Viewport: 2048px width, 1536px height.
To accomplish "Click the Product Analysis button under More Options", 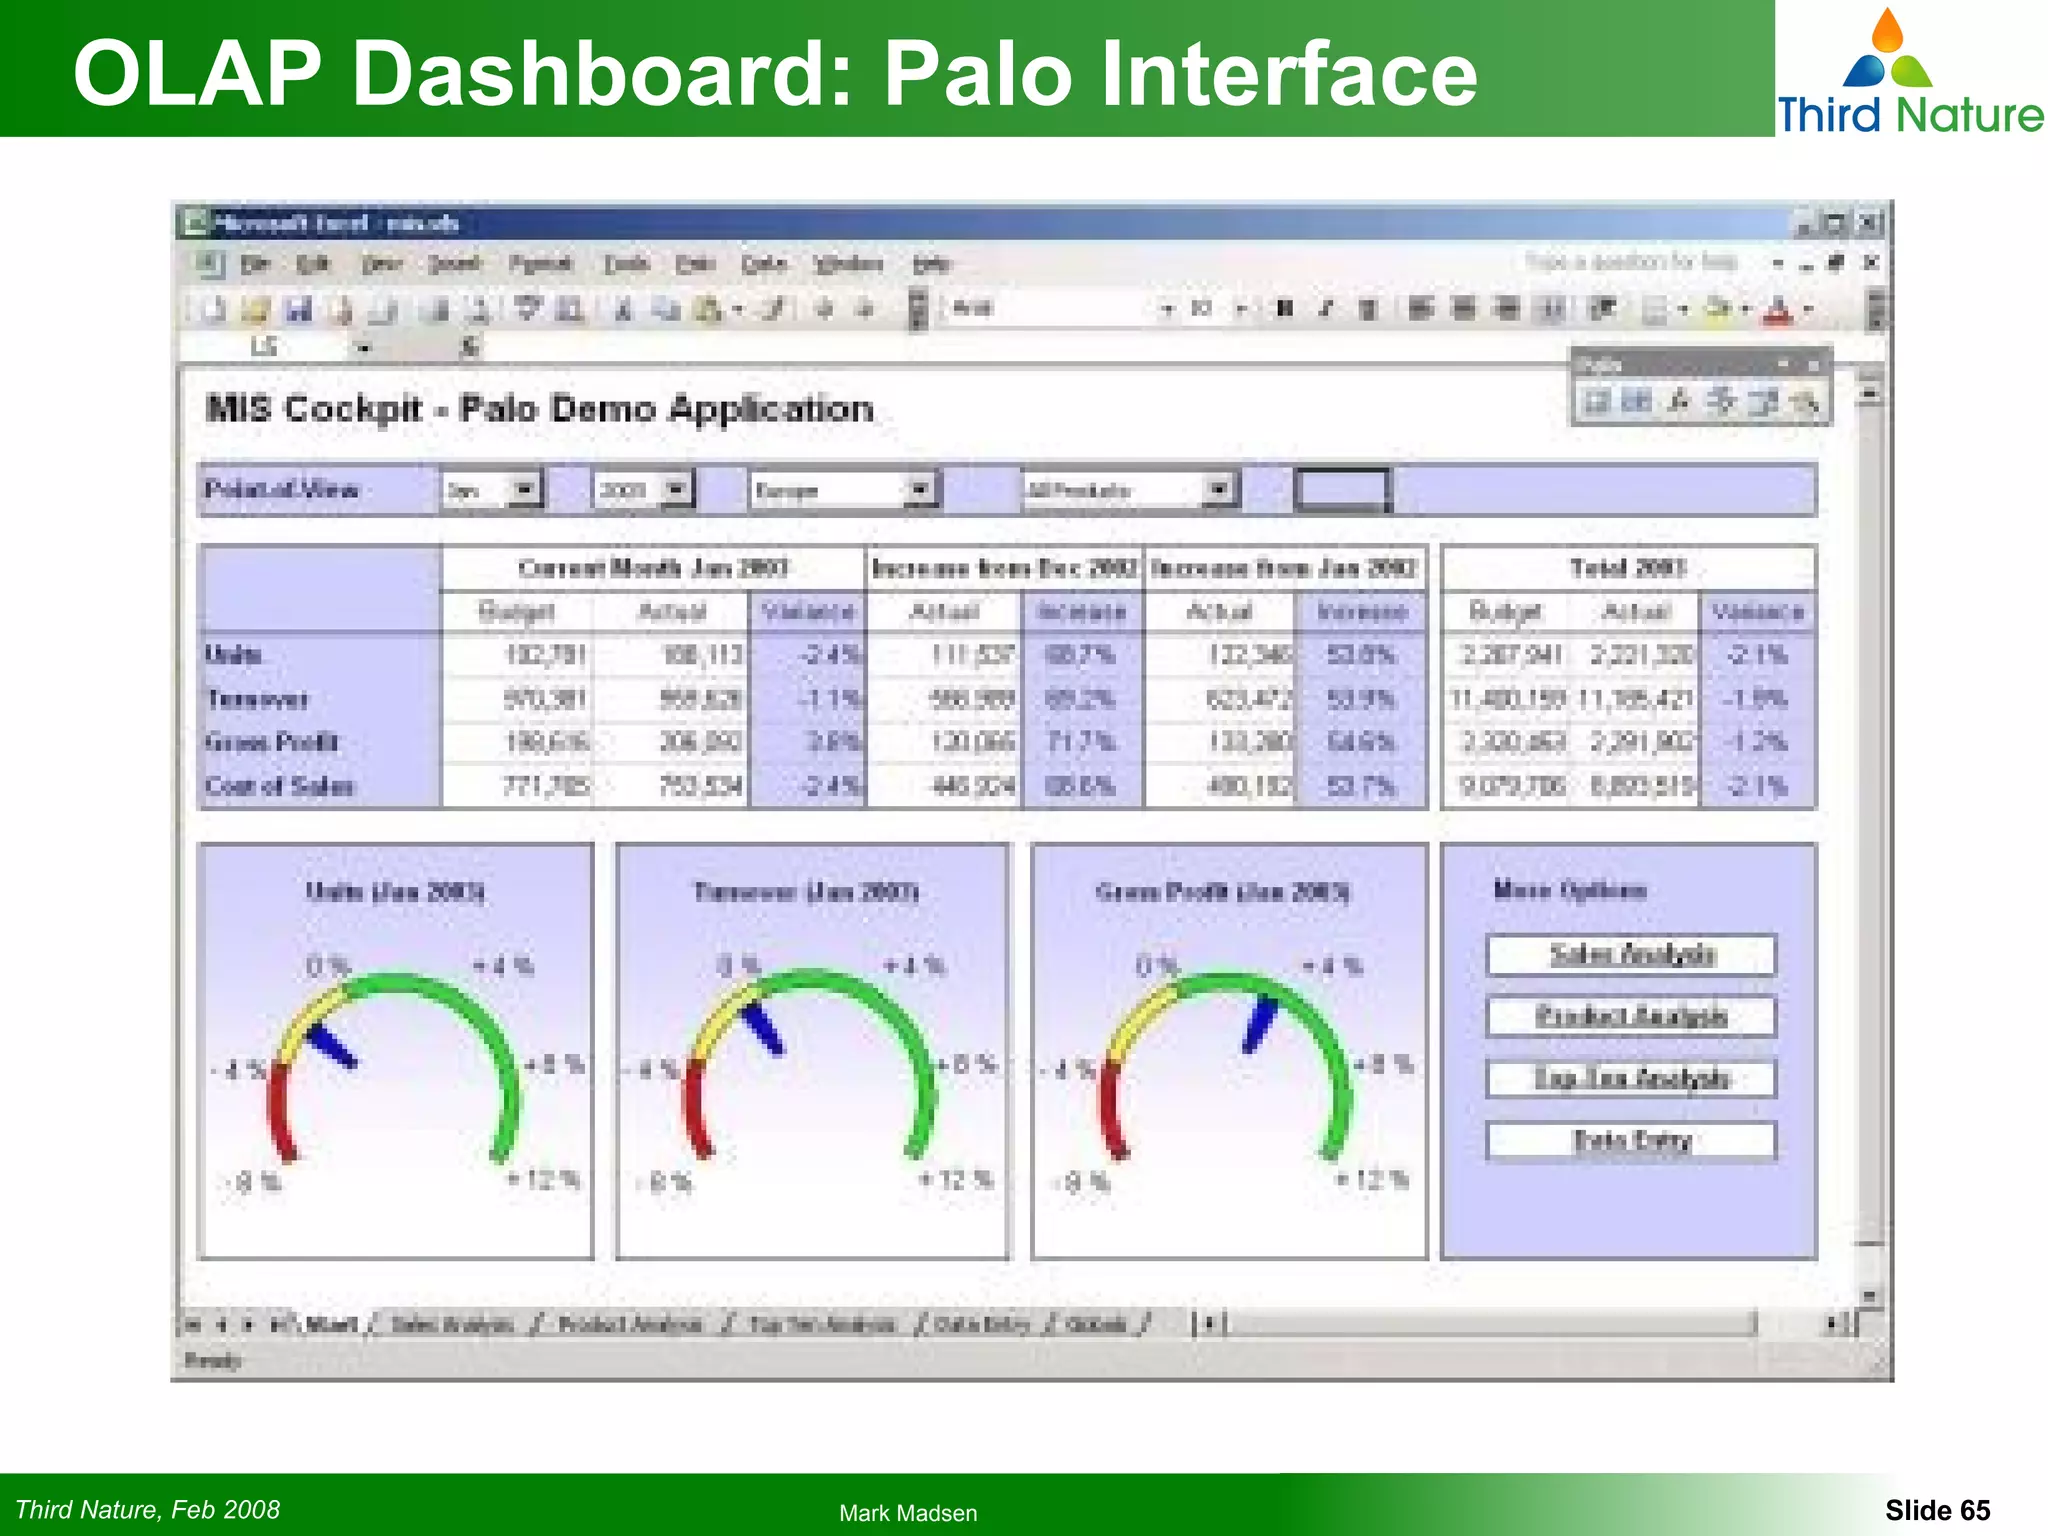I will pyautogui.click(x=1631, y=1017).
